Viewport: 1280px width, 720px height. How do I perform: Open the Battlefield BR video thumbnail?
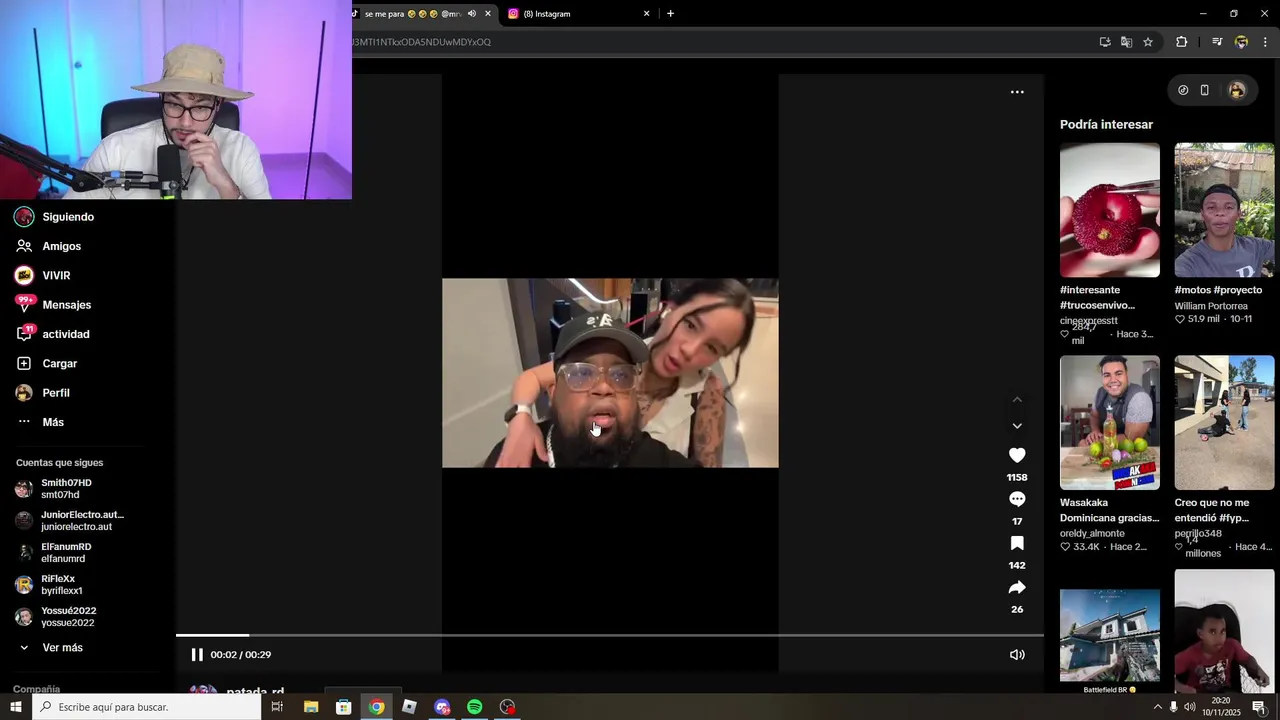click(x=1110, y=637)
